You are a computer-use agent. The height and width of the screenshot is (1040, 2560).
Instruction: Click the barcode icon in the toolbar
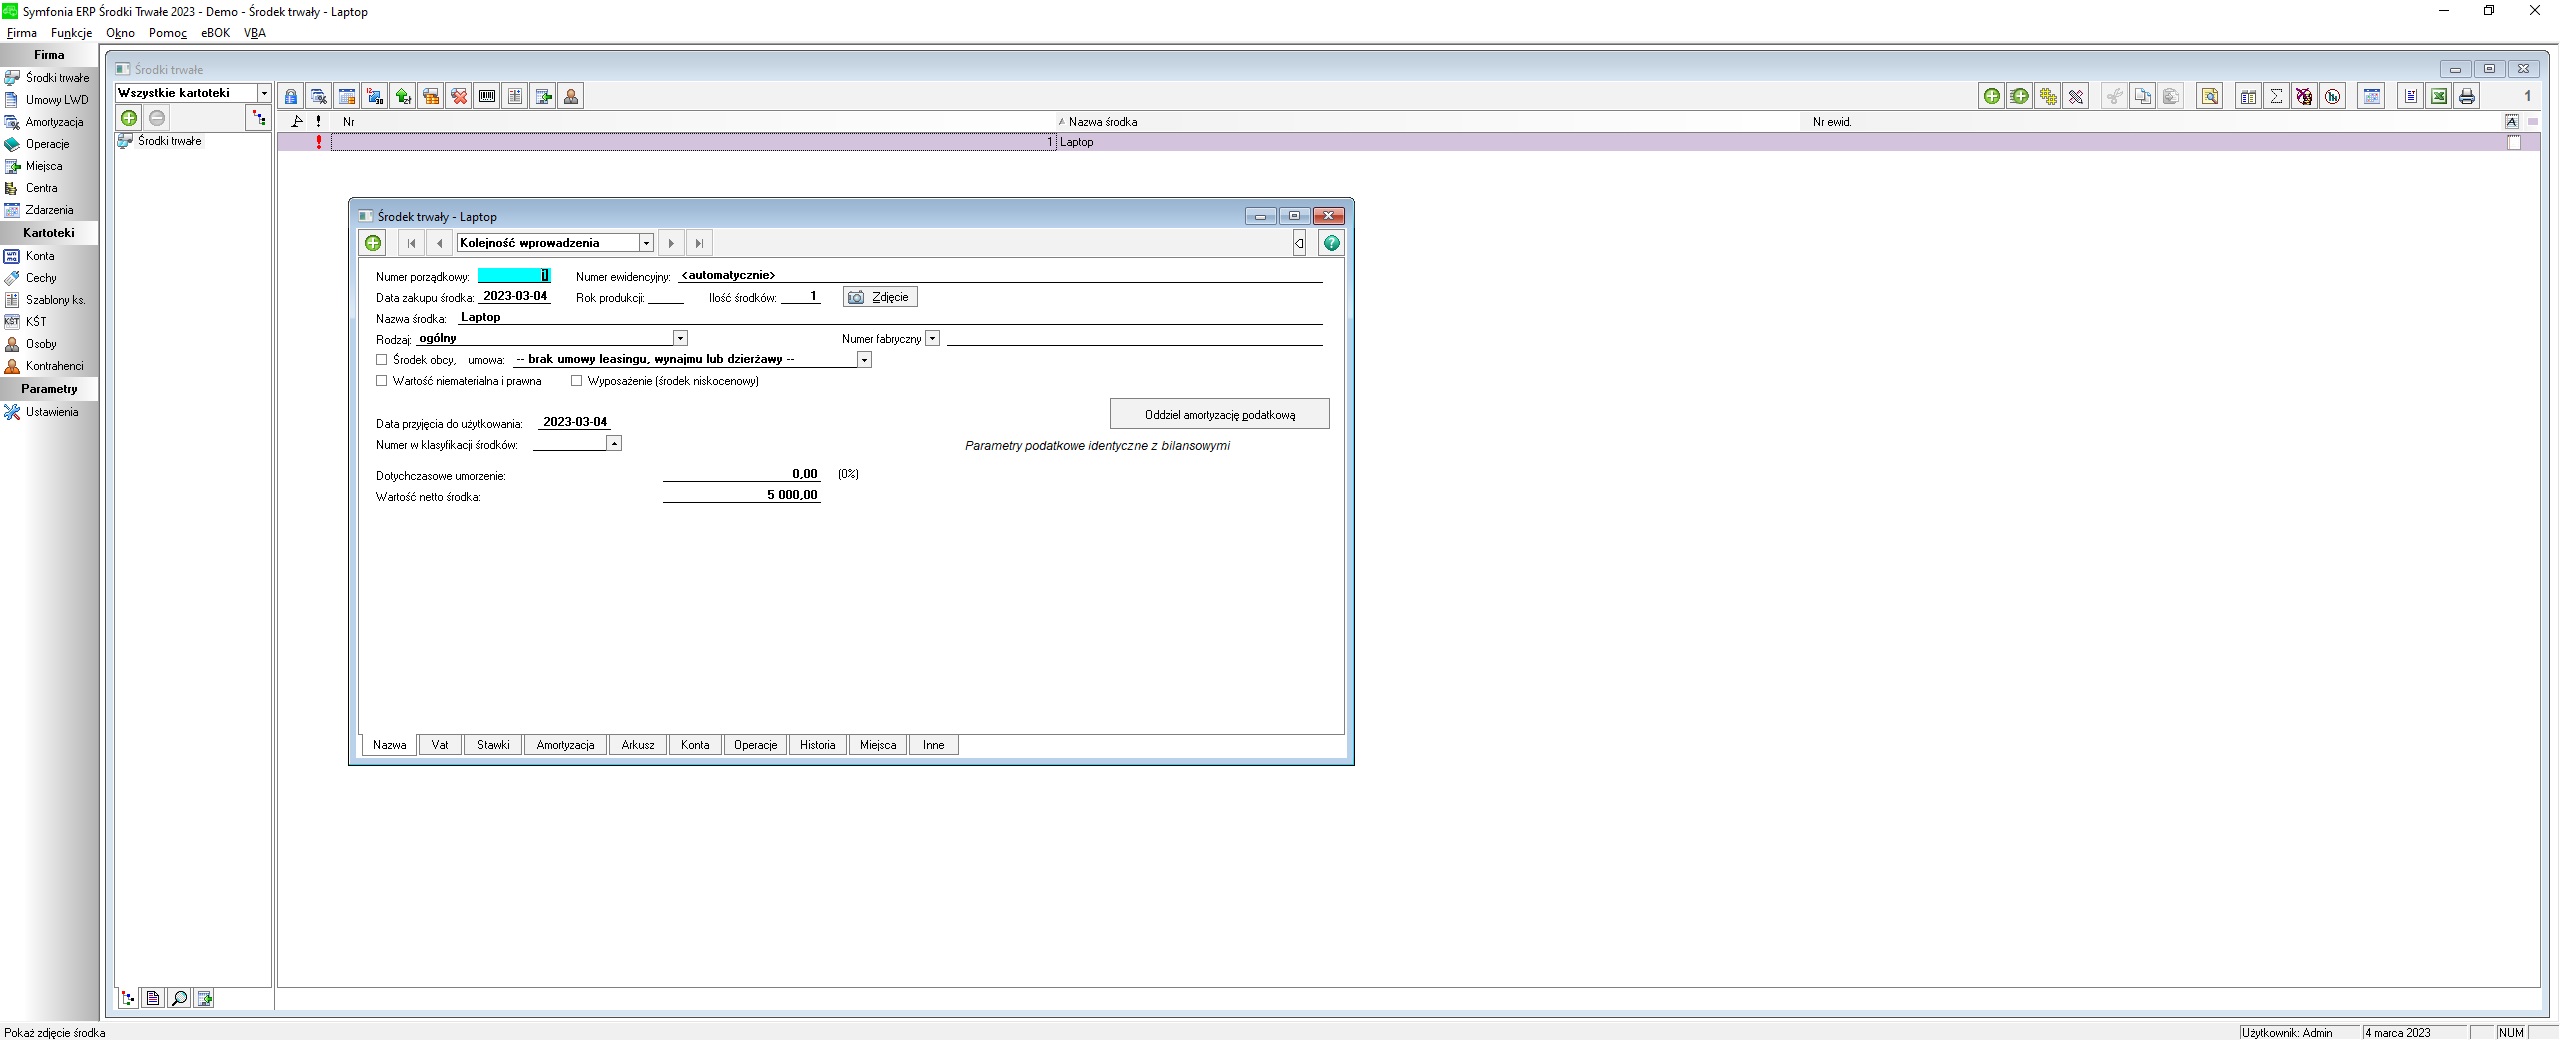point(487,97)
